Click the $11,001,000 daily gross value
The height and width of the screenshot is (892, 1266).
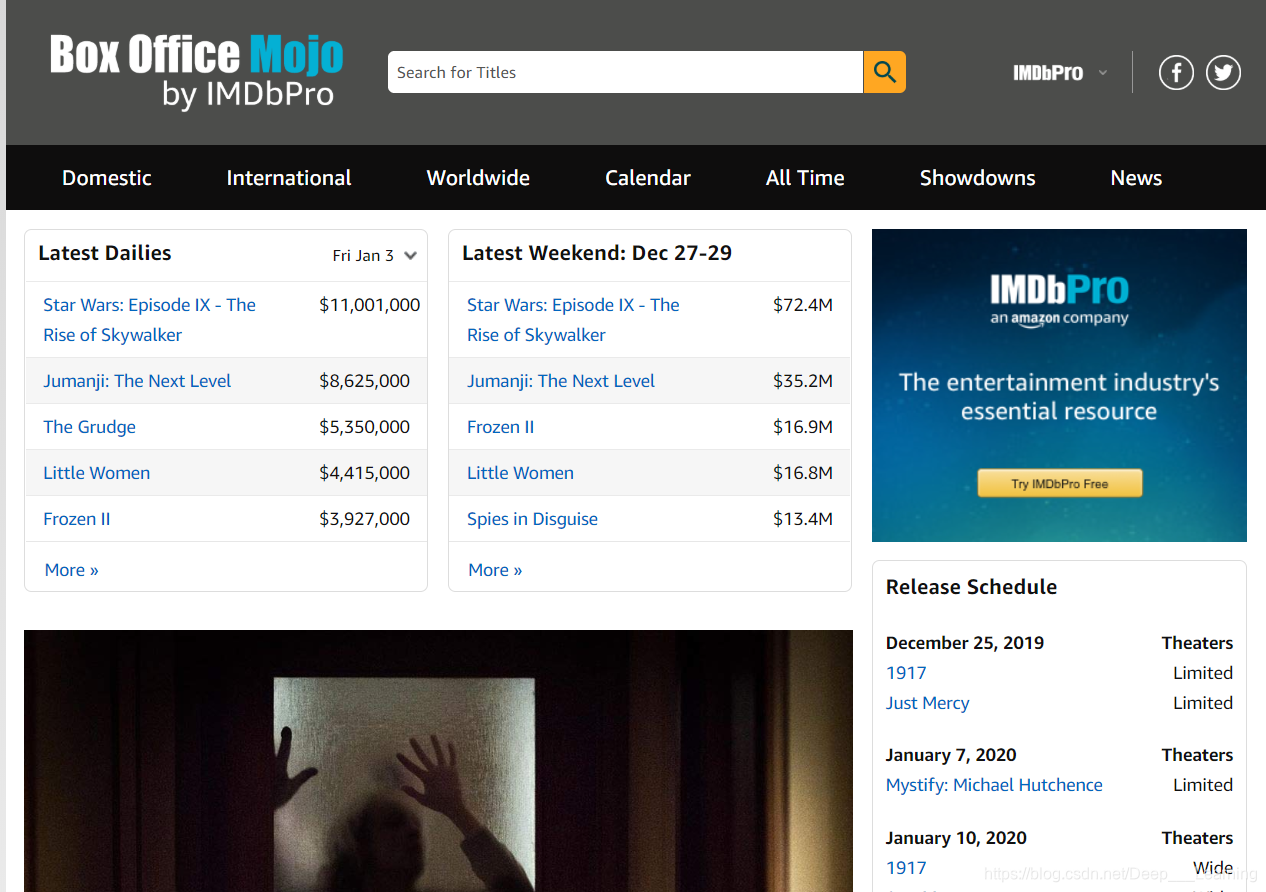pyautogui.click(x=369, y=305)
